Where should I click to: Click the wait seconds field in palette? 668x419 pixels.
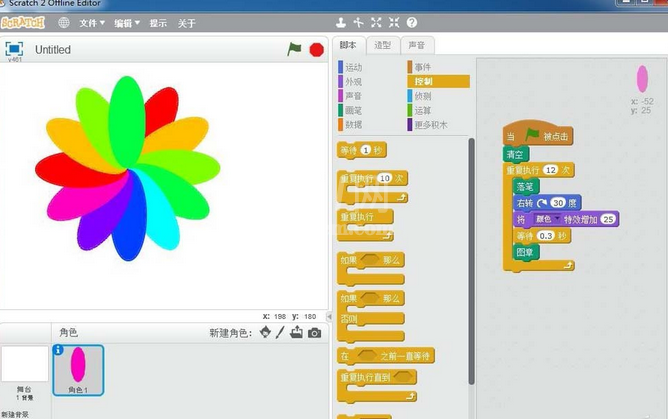coord(366,150)
